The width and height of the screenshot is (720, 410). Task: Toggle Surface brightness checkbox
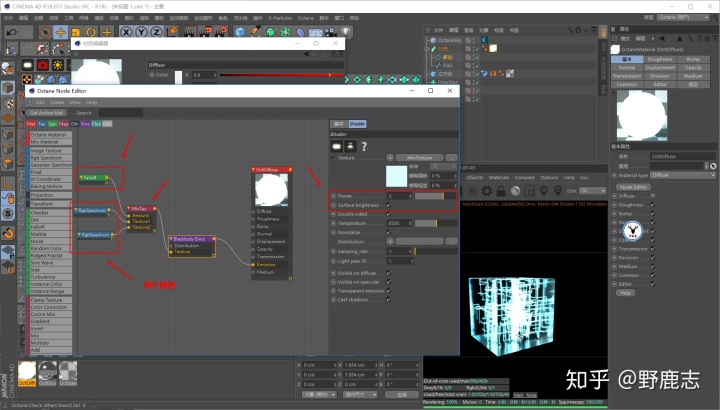click(389, 205)
